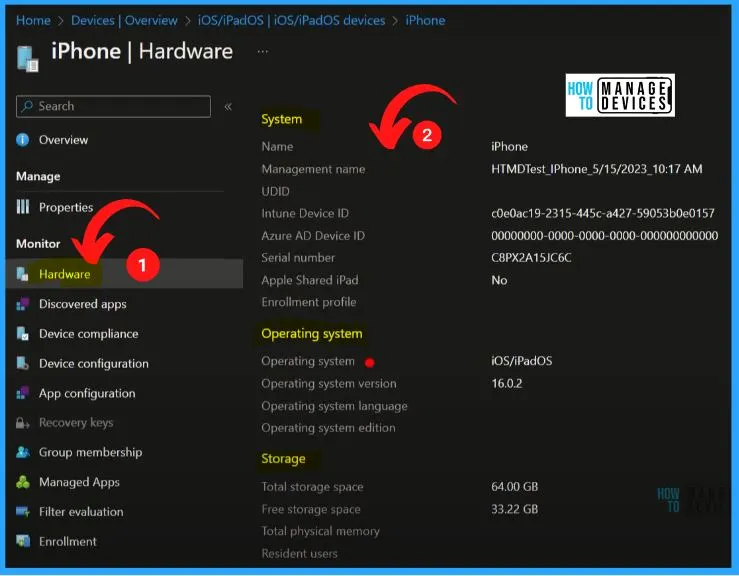Open Managed Apps menu item
This screenshot has width=739, height=576.
79,482
